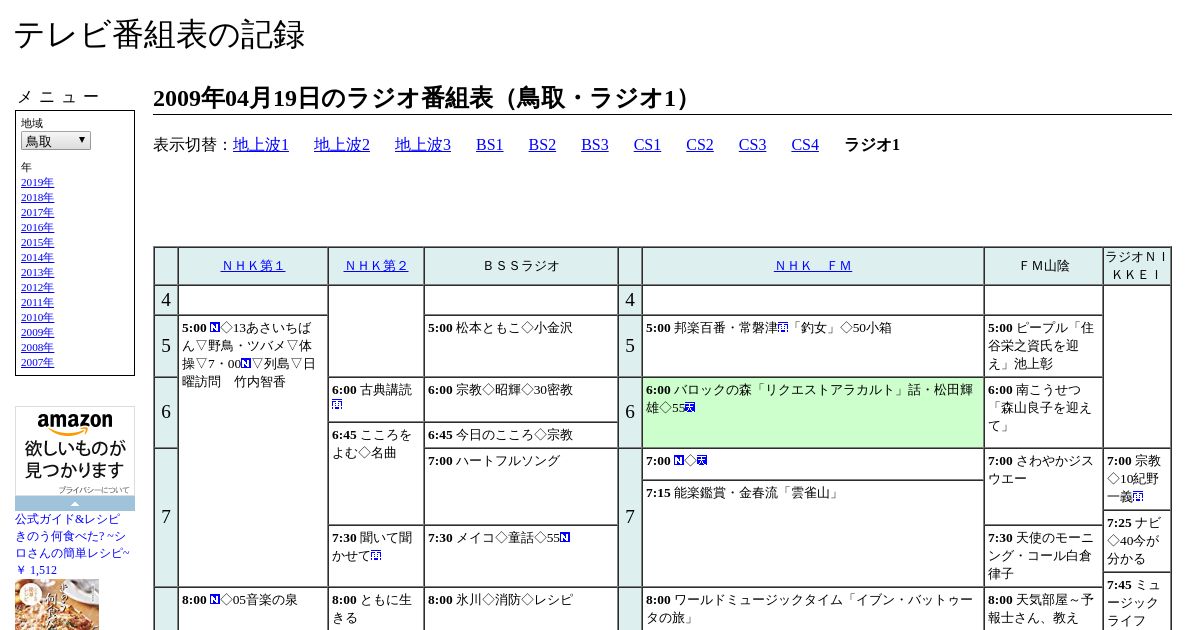This screenshot has height=630, width=1200.
Task: Click the weather icon in バロックの森 cell
Action: point(690,408)
